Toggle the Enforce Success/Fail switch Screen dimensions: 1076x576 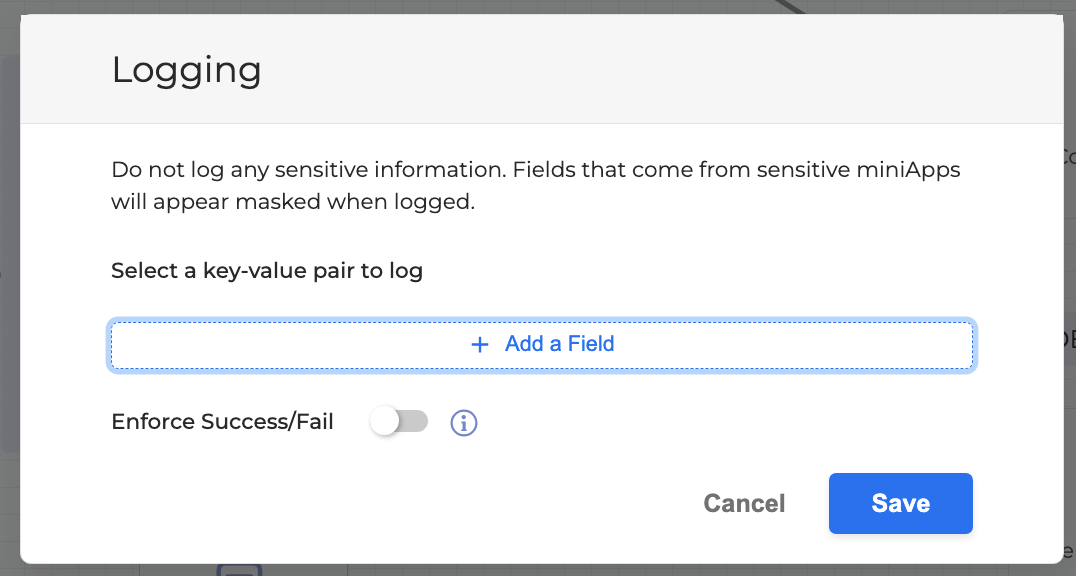coord(399,422)
